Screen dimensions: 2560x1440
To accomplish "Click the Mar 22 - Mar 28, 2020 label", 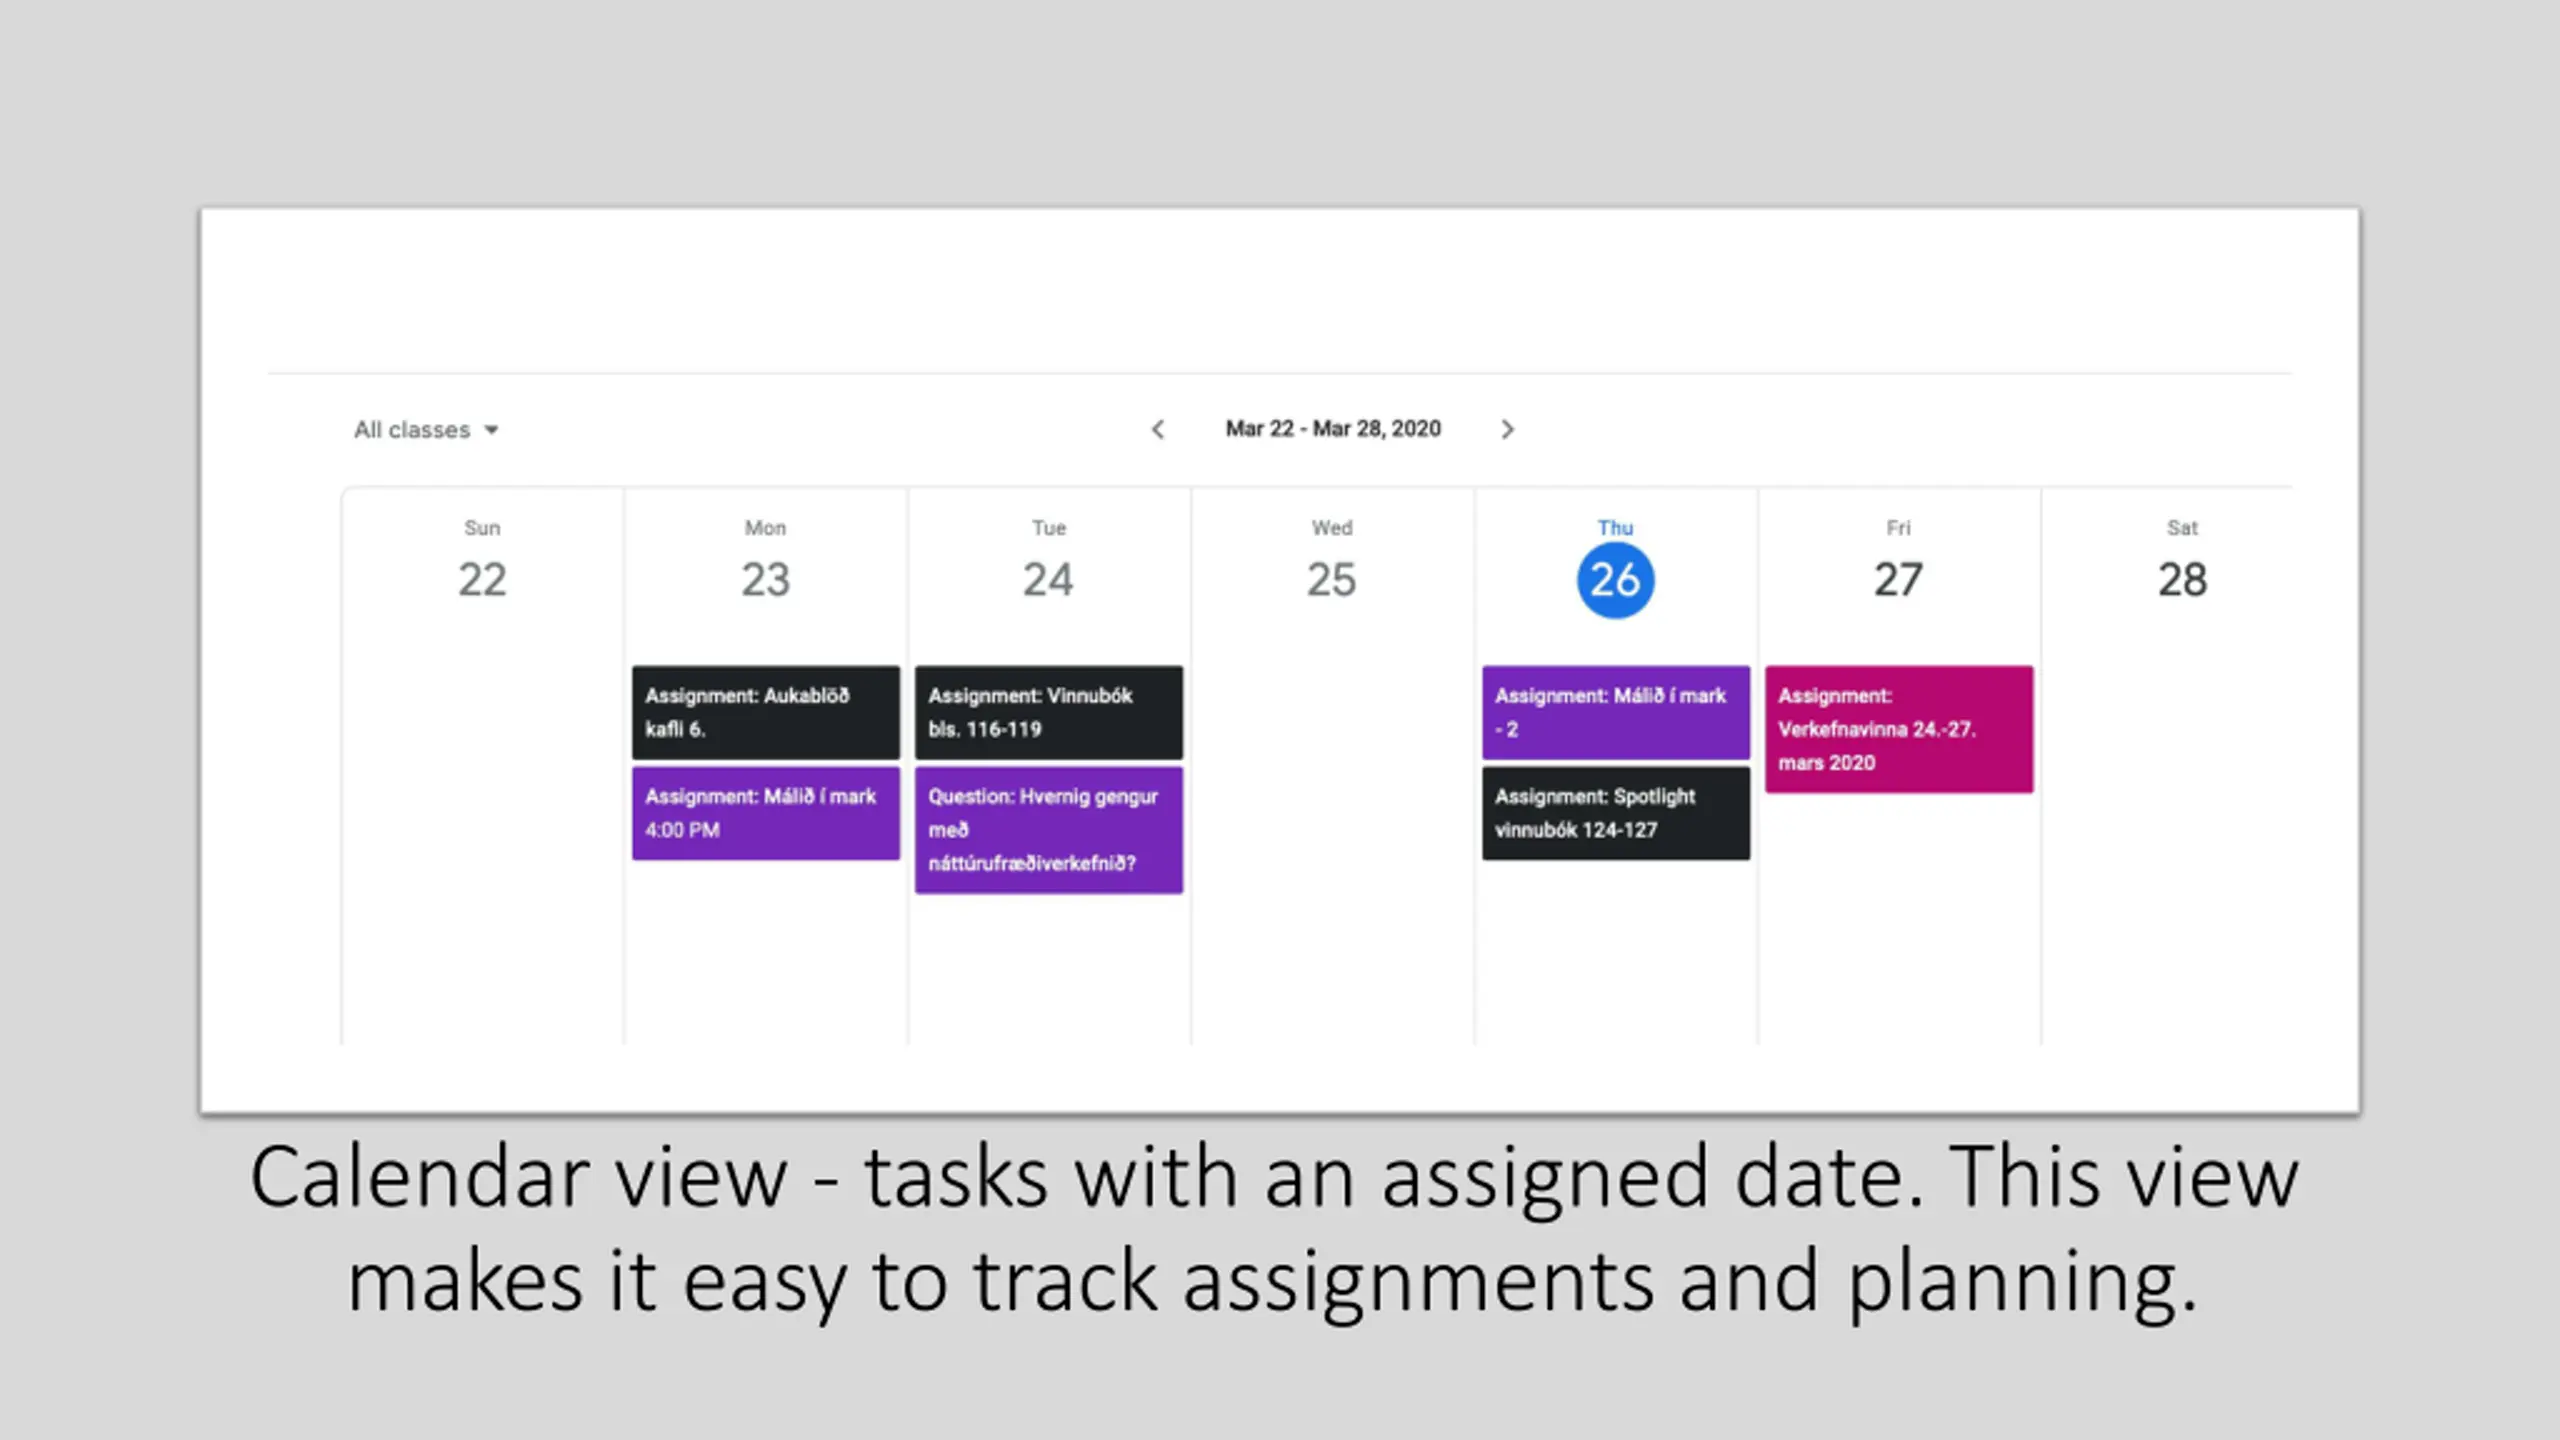I will [x=1333, y=429].
